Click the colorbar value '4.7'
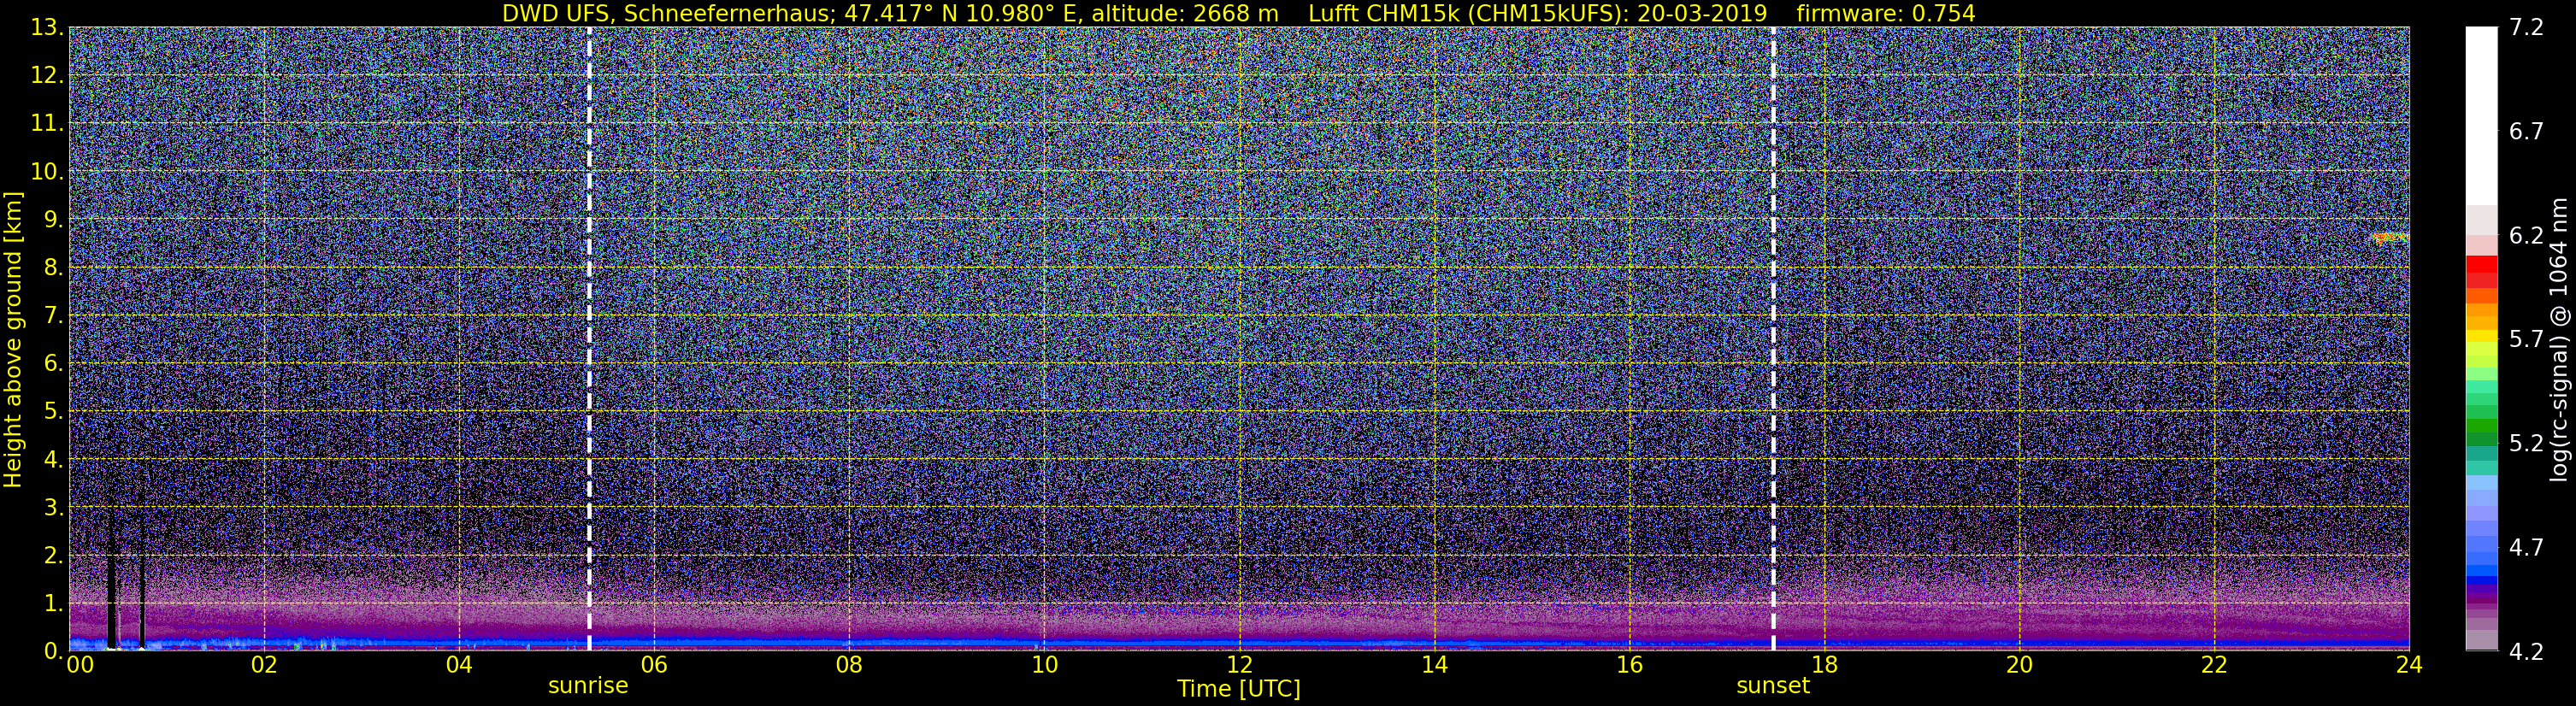This screenshot has height=706, width=2576. click(2526, 548)
